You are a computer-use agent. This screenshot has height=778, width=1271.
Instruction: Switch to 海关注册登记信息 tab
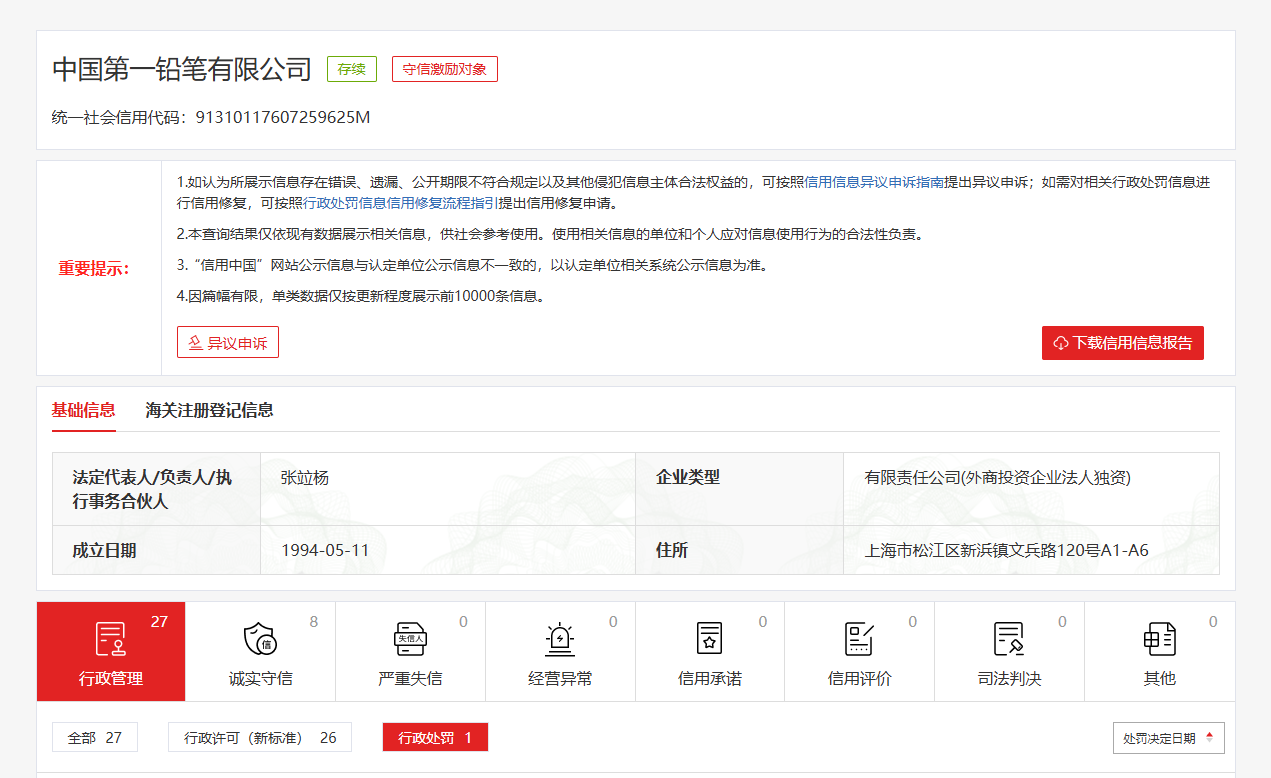pos(210,410)
